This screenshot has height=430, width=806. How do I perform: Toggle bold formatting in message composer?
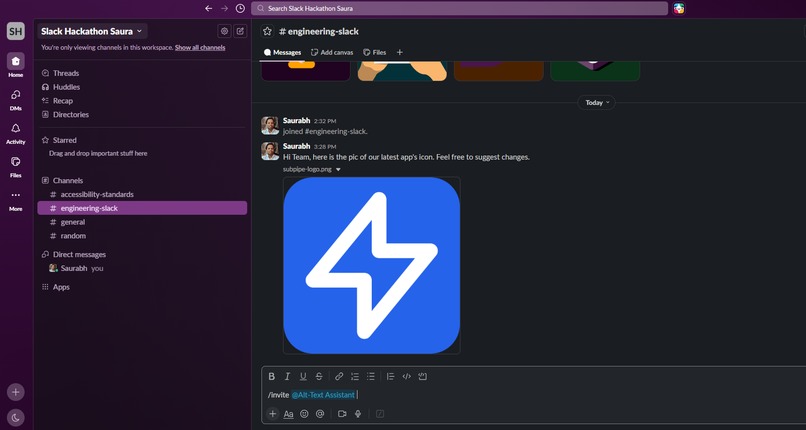point(271,377)
